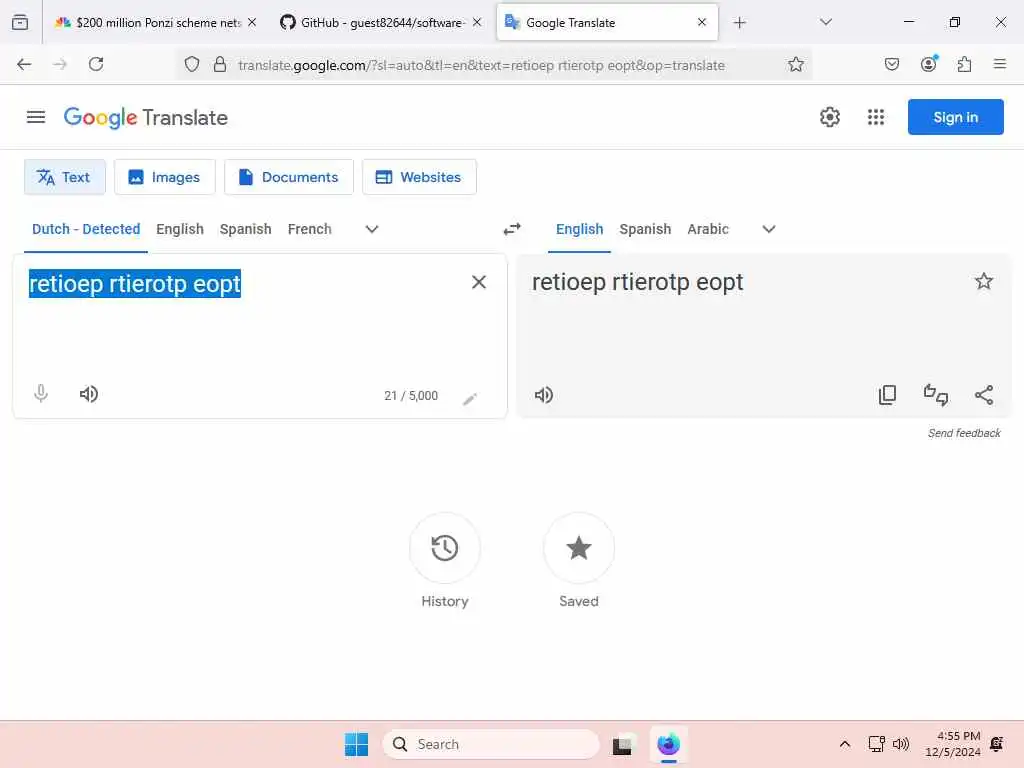Image resolution: width=1024 pixels, height=768 pixels.
Task: Close the GitHub tab
Action: pos(477,22)
